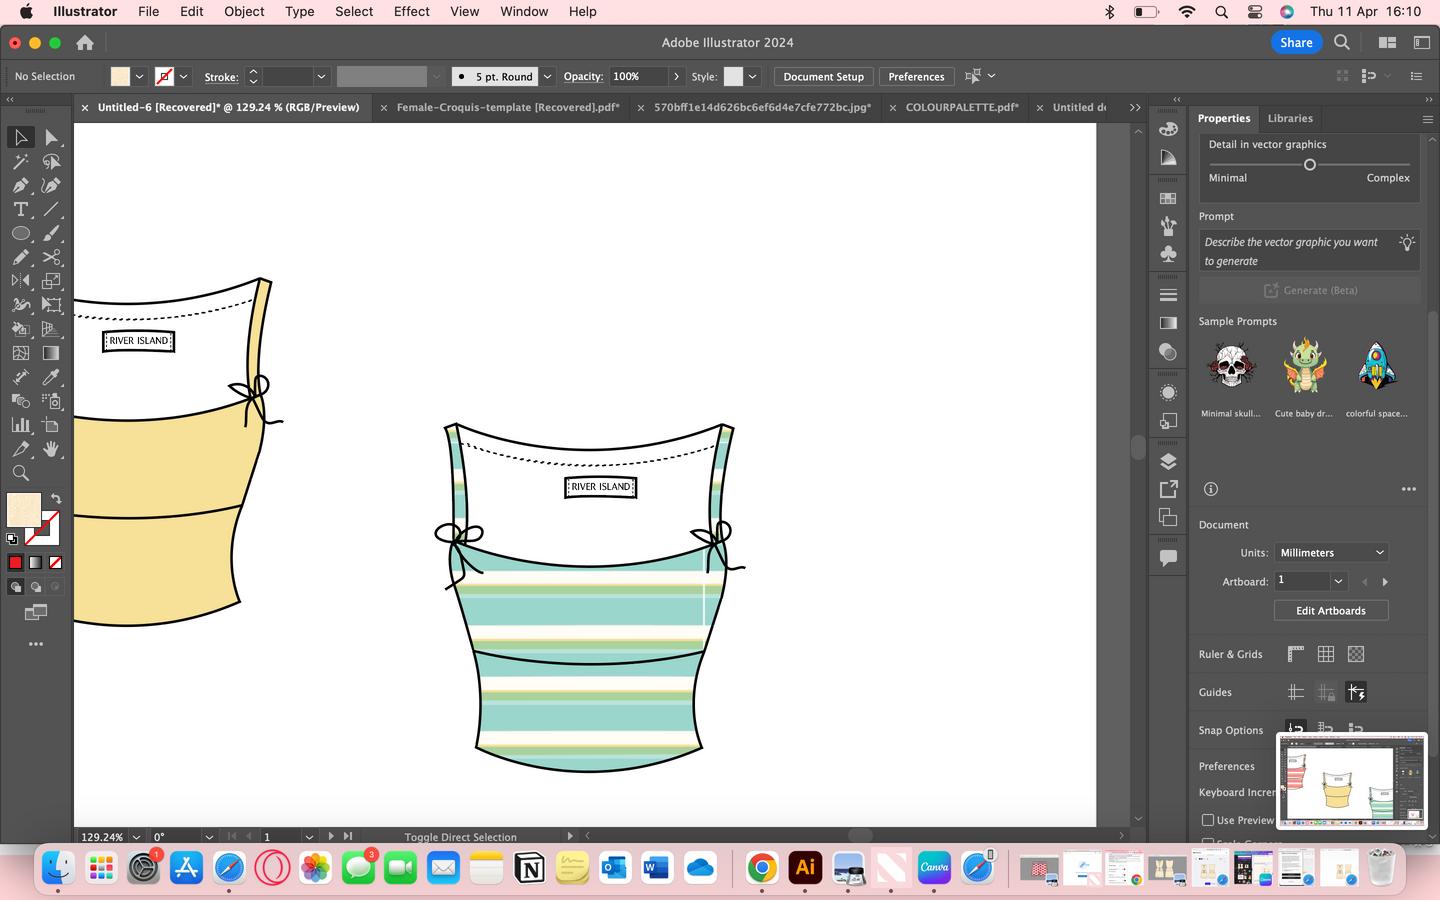The width and height of the screenshot is (1440, 900).
Task: Choose the Ellipse tool
Action: 20,233
